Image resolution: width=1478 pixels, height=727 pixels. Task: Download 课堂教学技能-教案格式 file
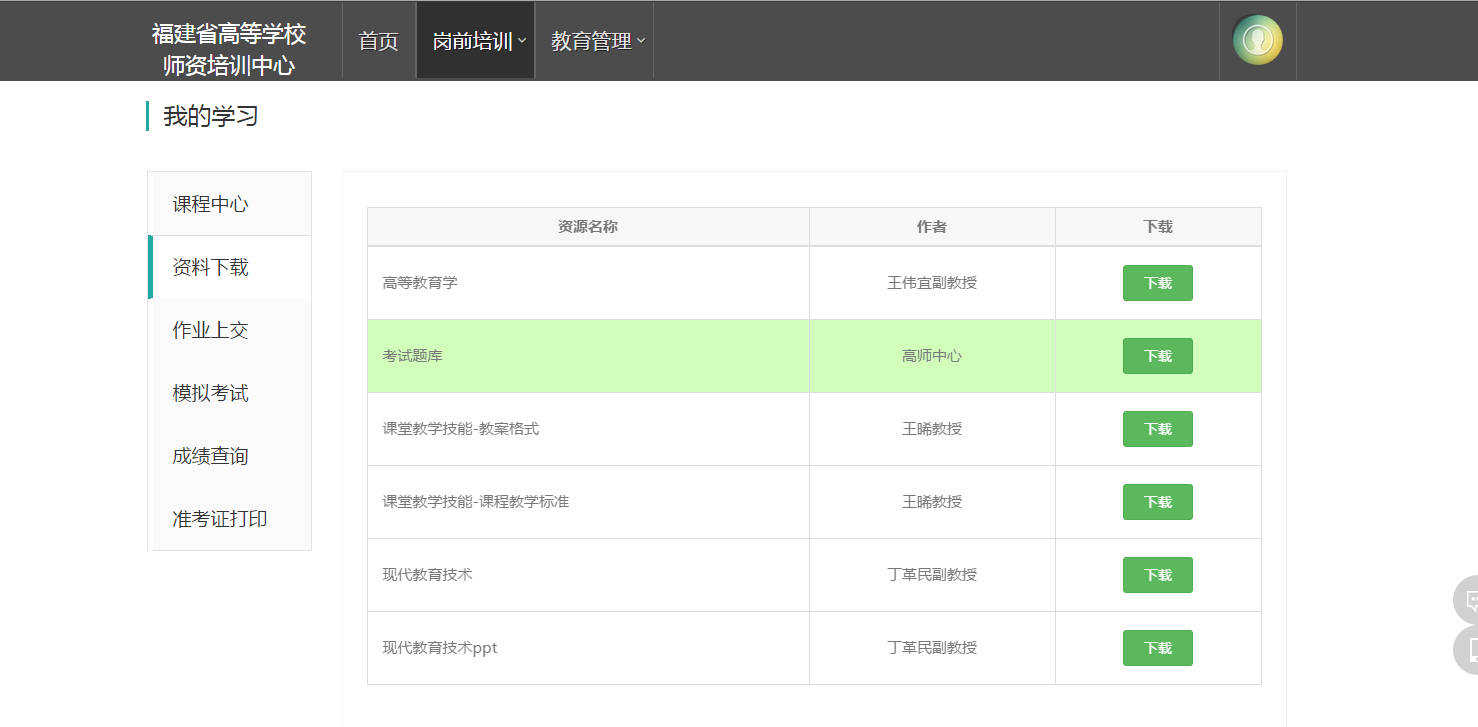tap(1157, 429)
